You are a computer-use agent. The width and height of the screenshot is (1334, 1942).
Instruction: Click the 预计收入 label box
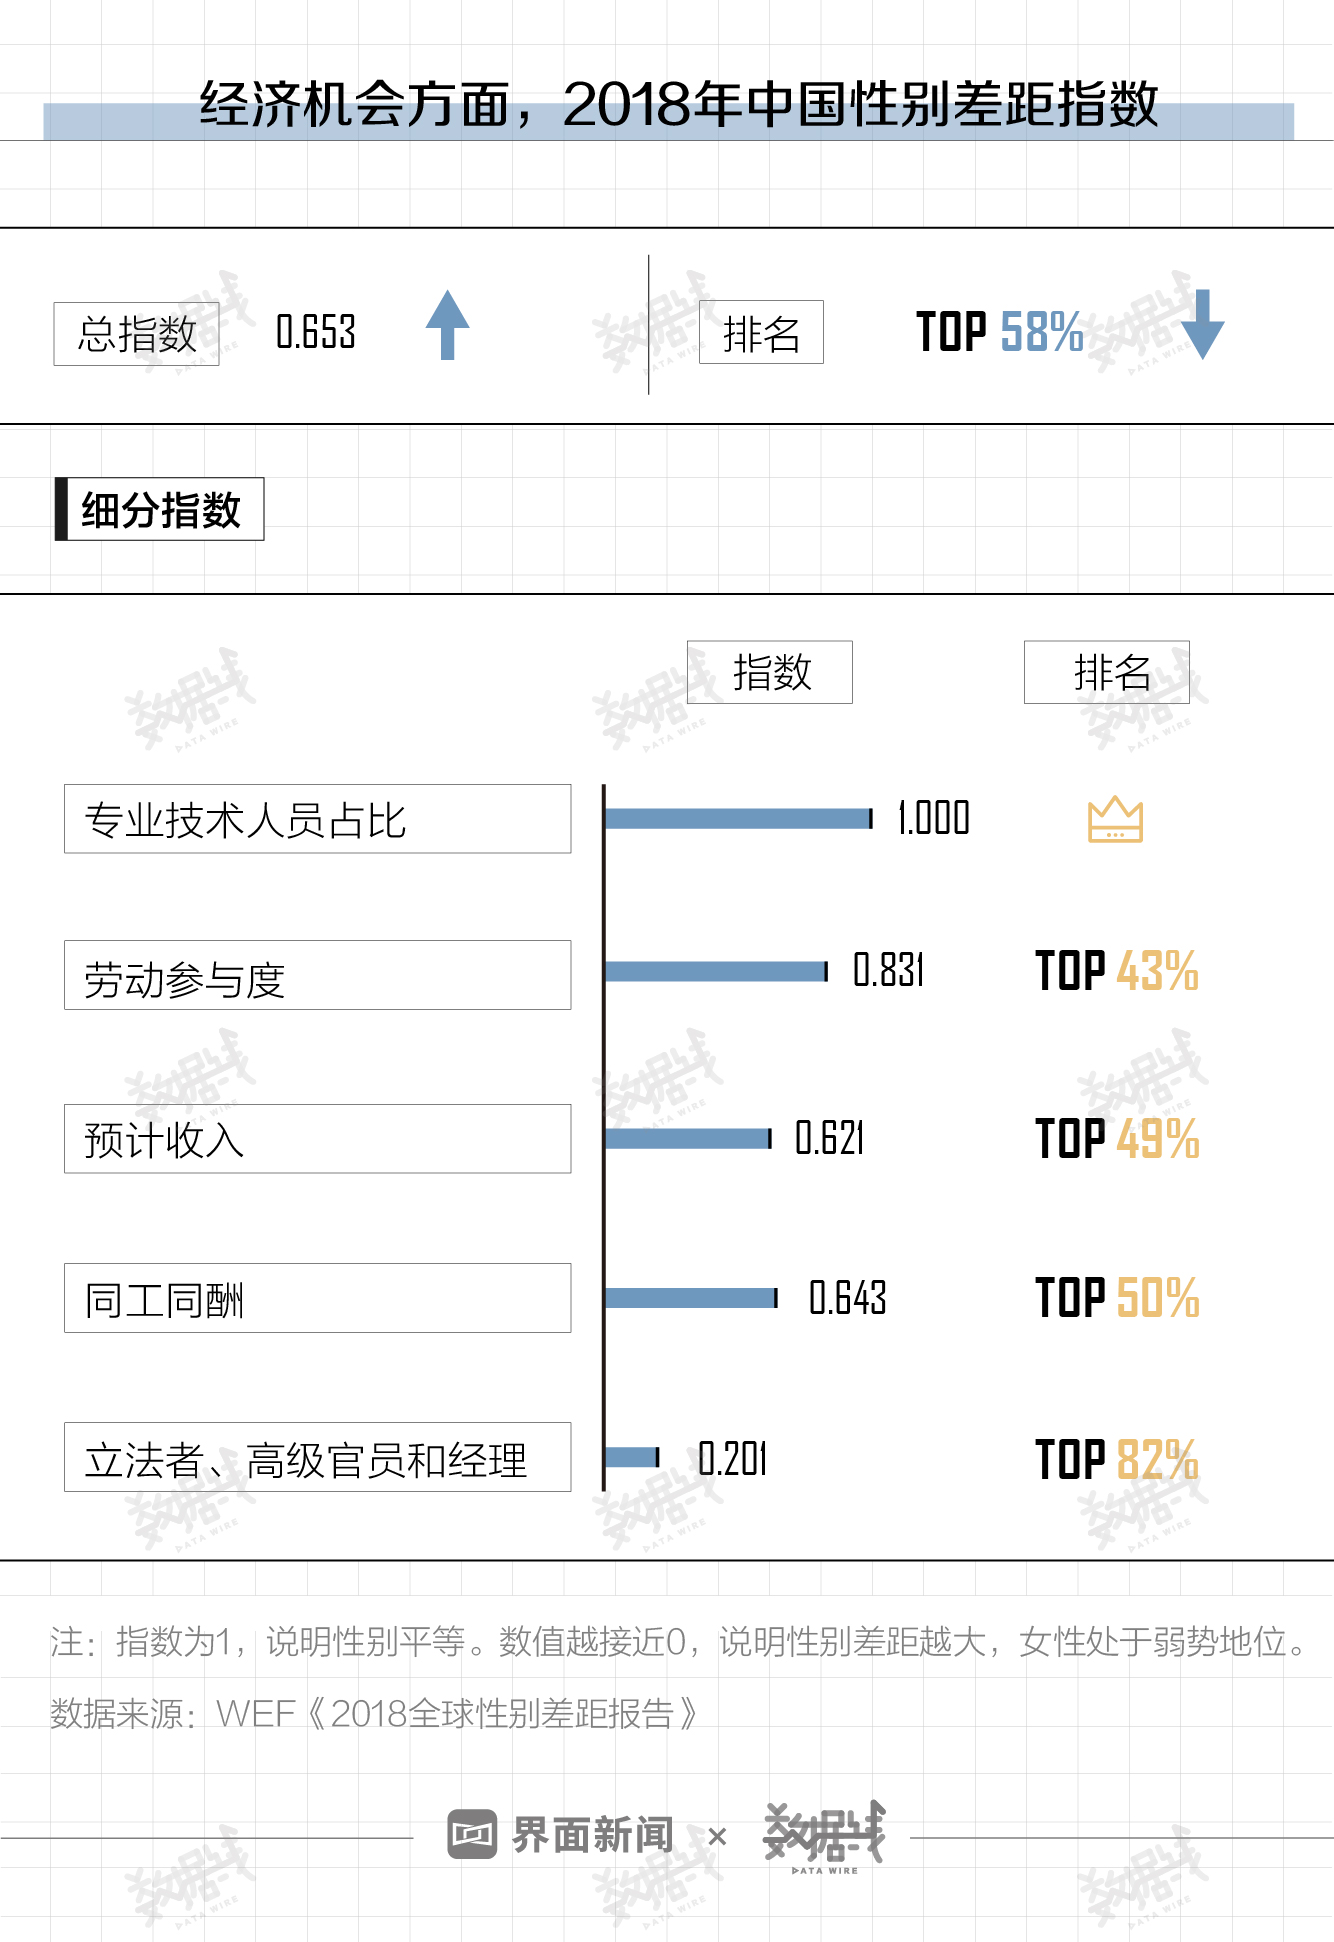pos(317,1139)
